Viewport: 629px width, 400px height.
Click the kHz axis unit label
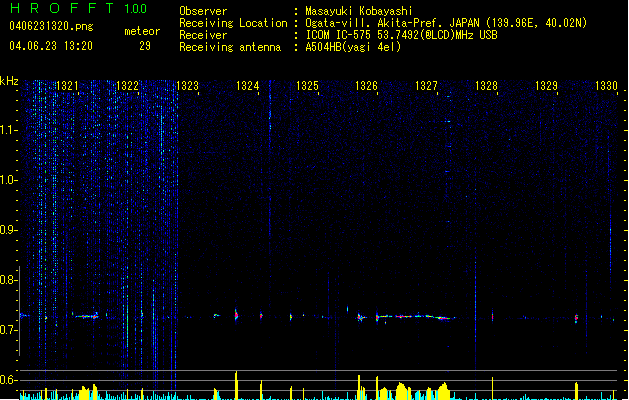coord(9,81)
